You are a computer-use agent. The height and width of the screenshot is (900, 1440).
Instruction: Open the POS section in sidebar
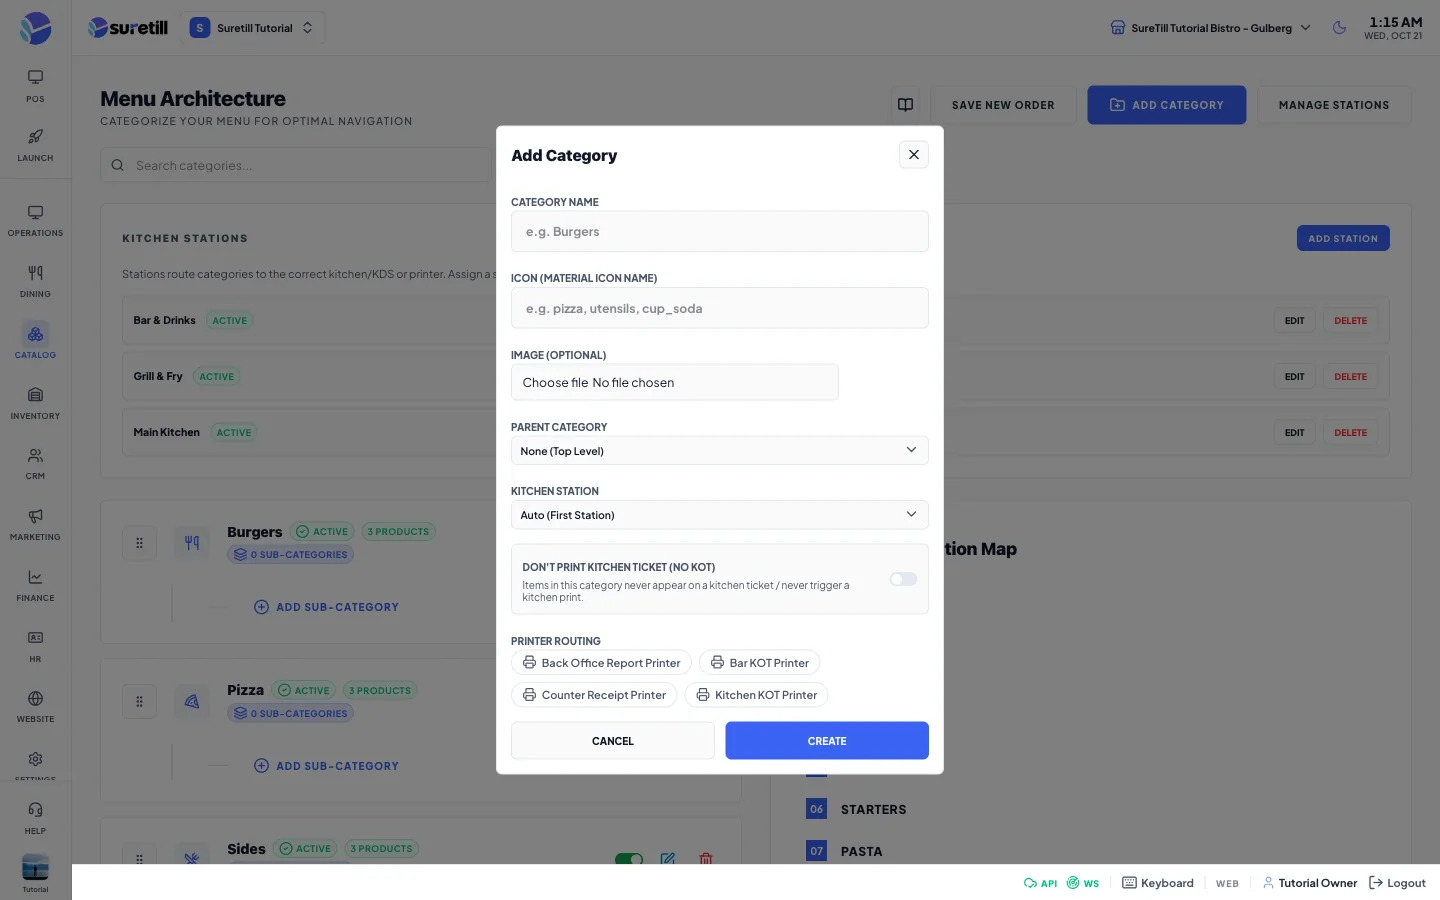click(35, 86)
